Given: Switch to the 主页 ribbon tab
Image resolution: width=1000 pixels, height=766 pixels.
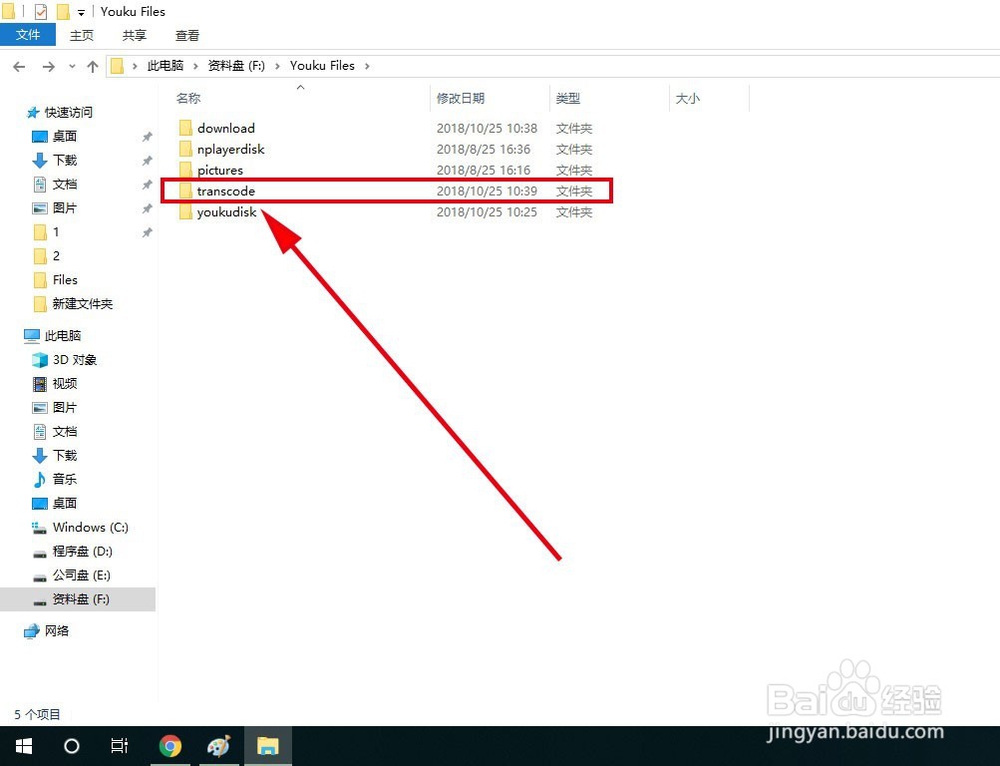Looking at the screenshot, I should 82,36.
